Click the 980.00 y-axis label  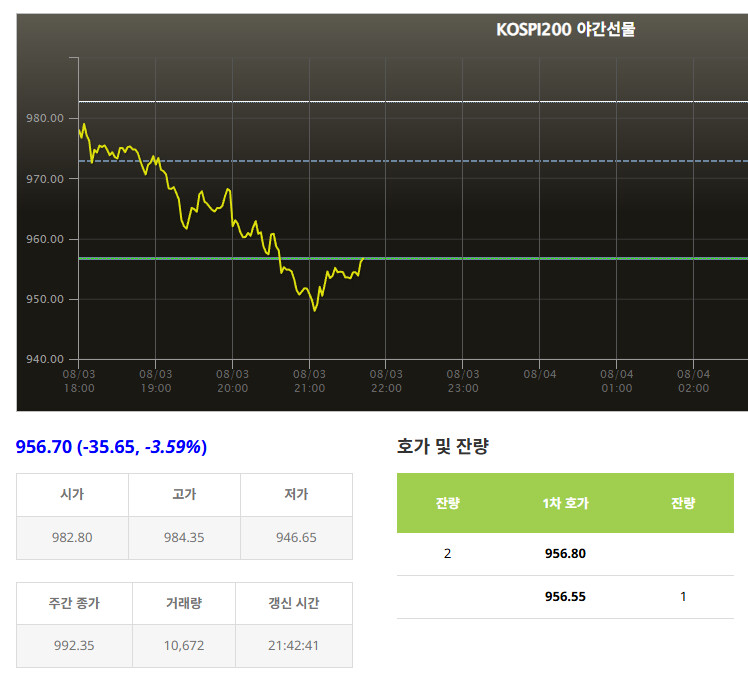point(45,118)
